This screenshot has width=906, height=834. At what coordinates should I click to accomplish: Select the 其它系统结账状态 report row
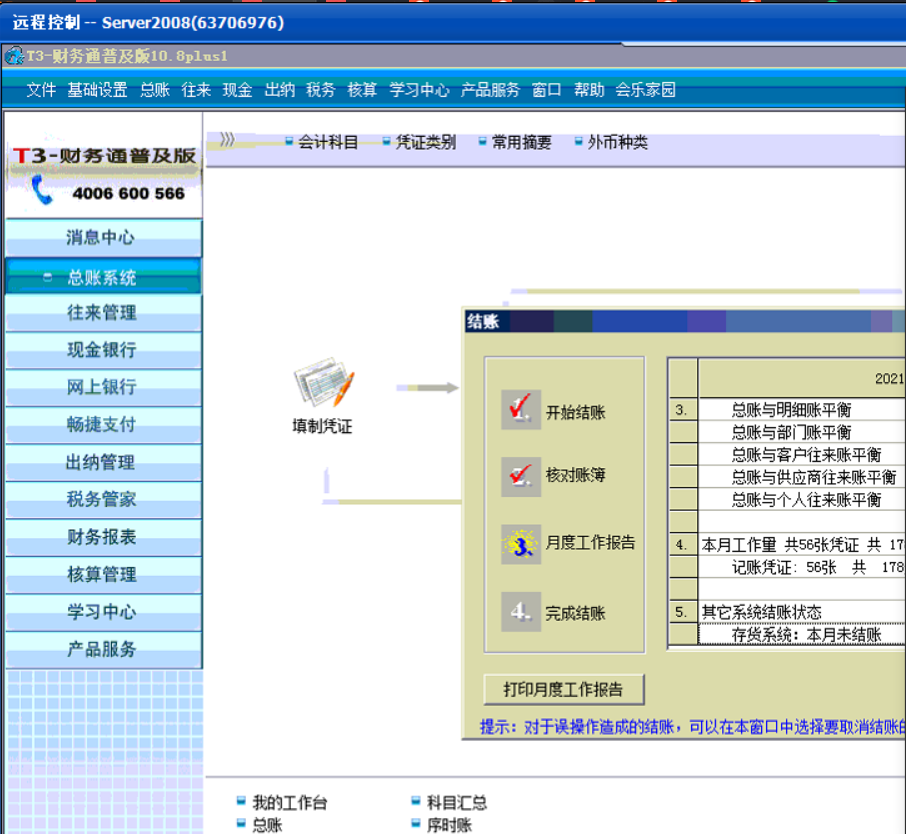(x=801, y=611)
